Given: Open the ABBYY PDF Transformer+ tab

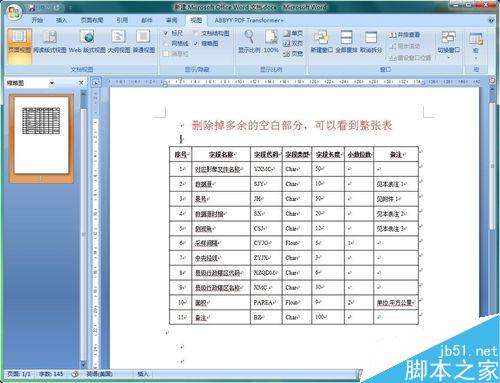Looking at the screenshot, I should coord(249,20).
